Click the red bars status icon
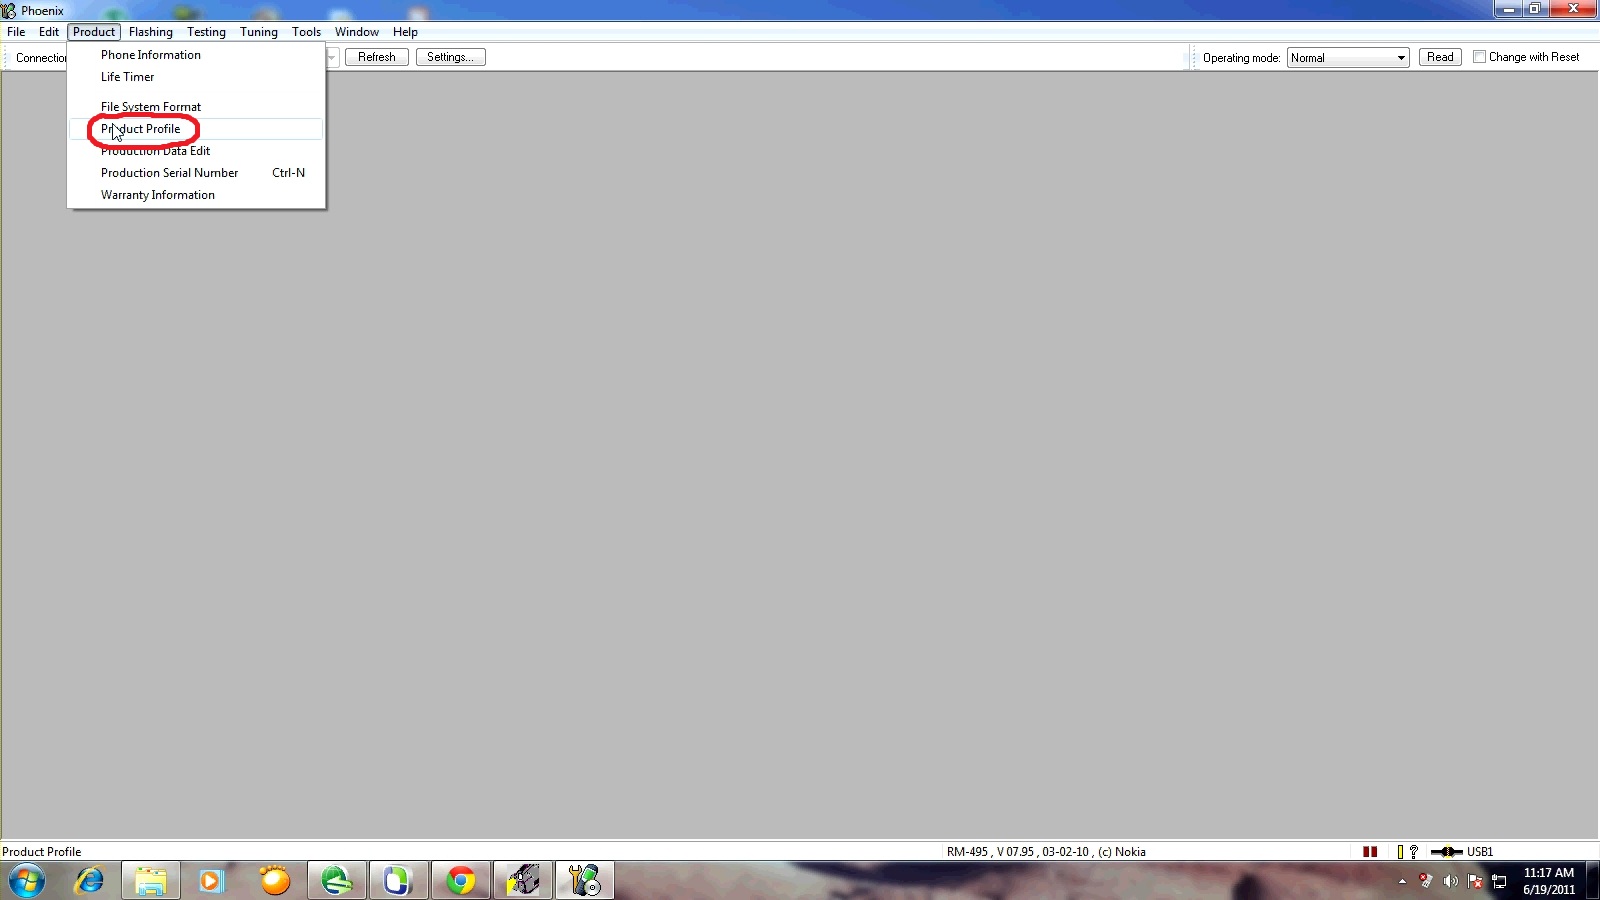Viewport: 1600px width, 900px height. click(x=1370, y=852)
